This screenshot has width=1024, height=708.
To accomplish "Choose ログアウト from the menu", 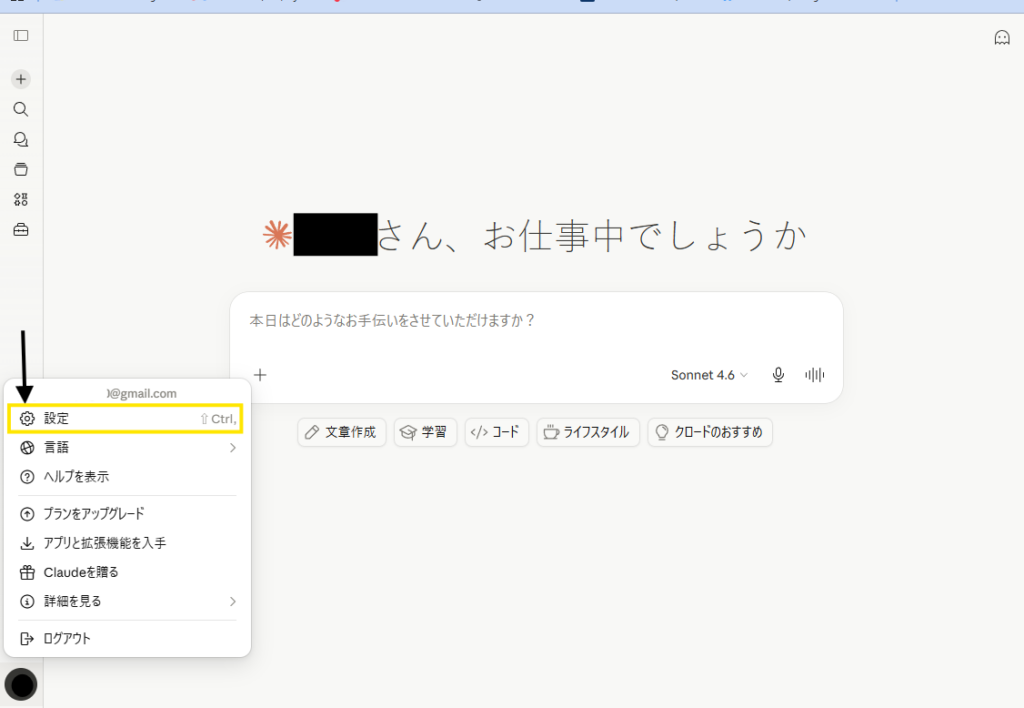I will tap(127, 639).
